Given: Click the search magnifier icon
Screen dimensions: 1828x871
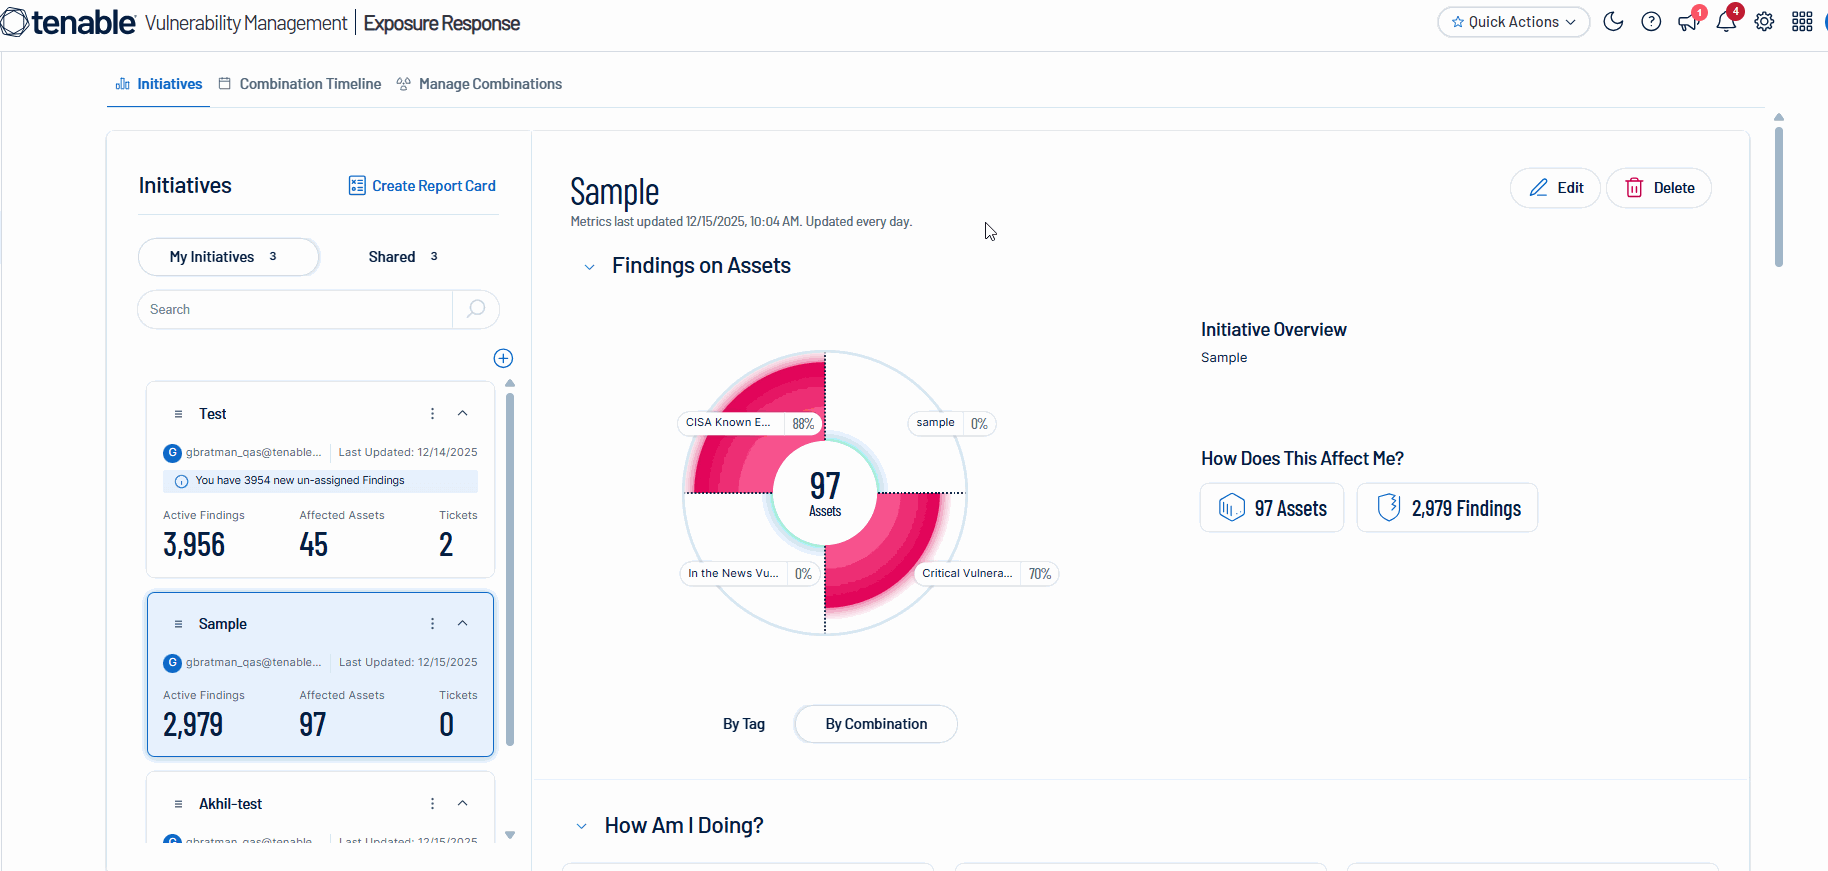Looking at the screenshot, I should pos(476,309).
